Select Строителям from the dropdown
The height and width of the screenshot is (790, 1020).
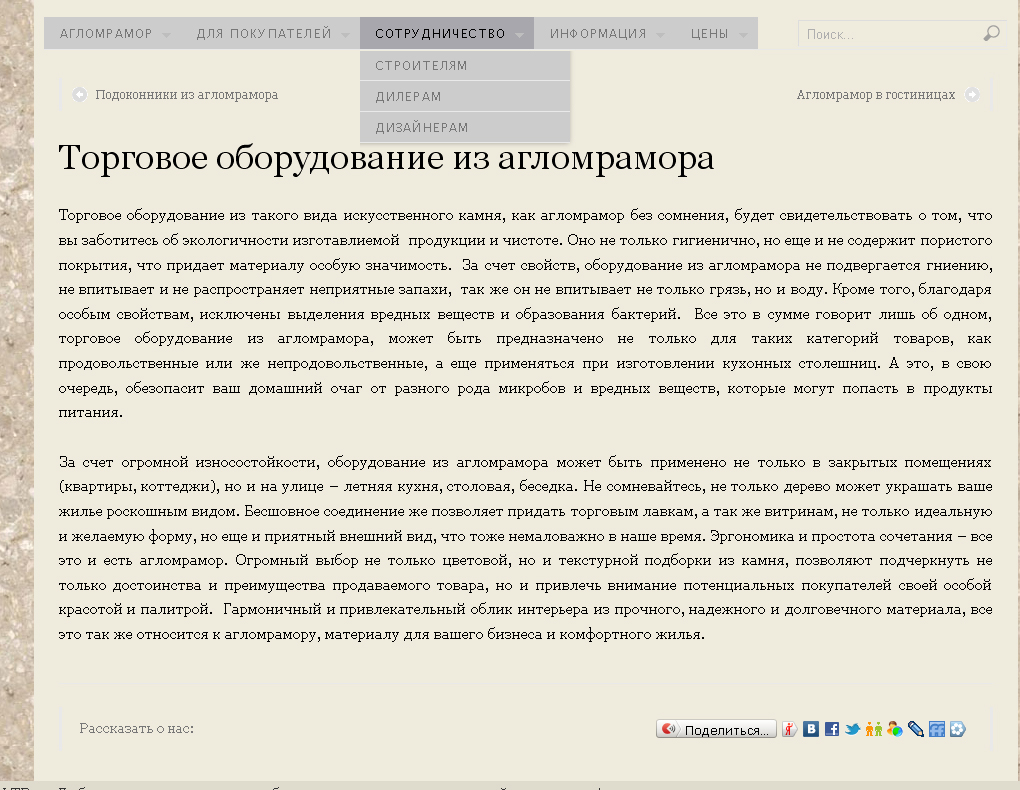click(465, 66)
